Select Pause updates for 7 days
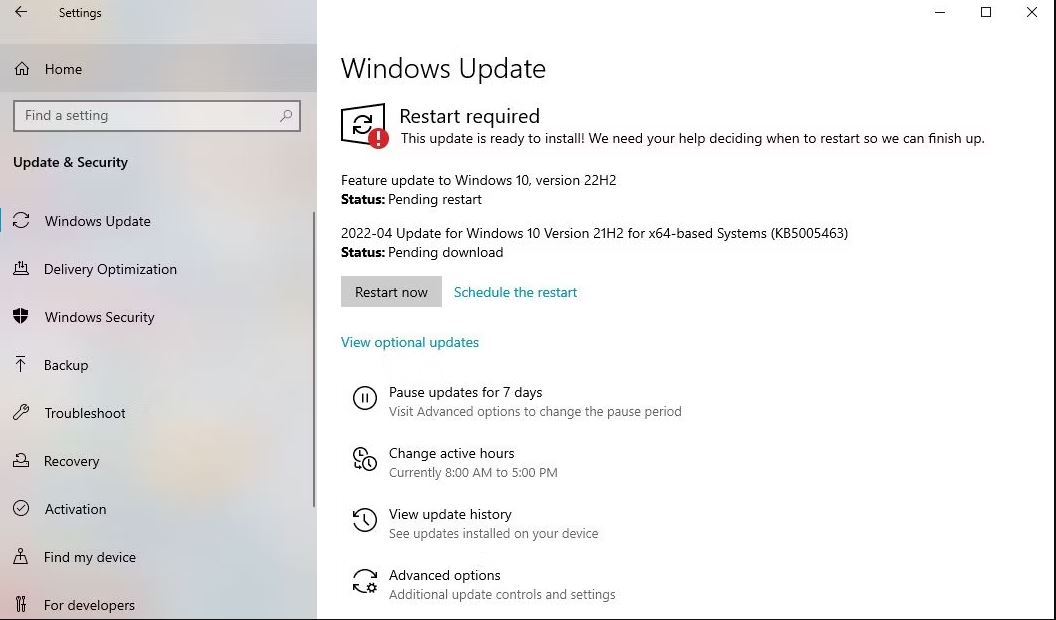 465,392
